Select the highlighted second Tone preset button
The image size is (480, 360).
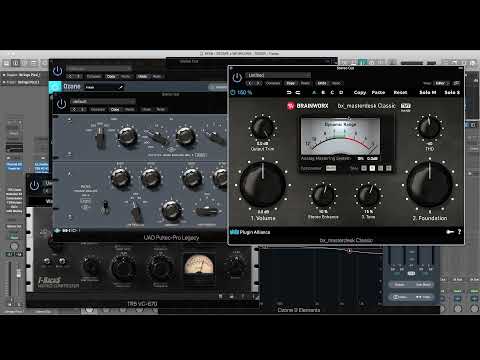point(372,168)
